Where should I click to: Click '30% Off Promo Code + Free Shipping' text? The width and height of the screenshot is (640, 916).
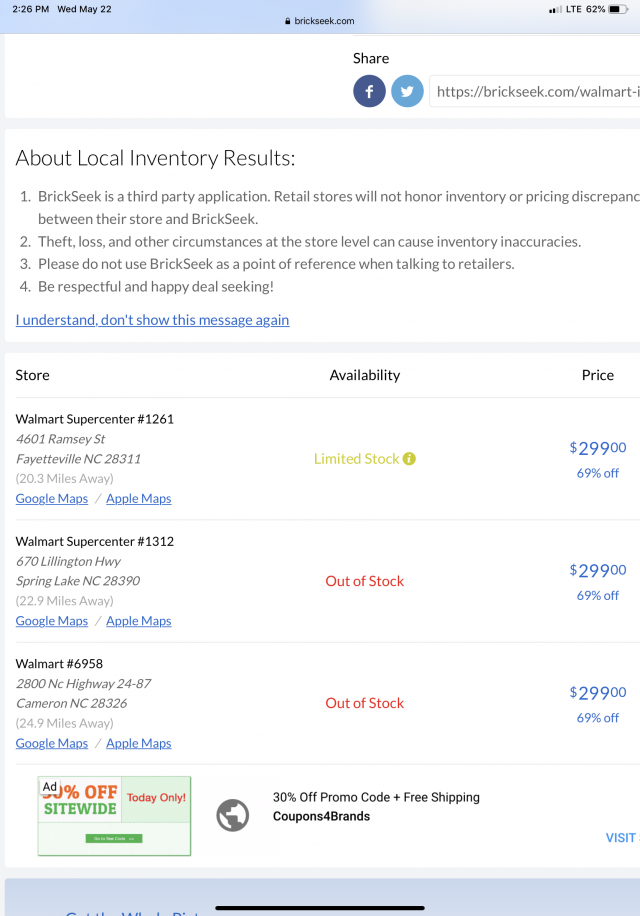(x=376, y=797)
